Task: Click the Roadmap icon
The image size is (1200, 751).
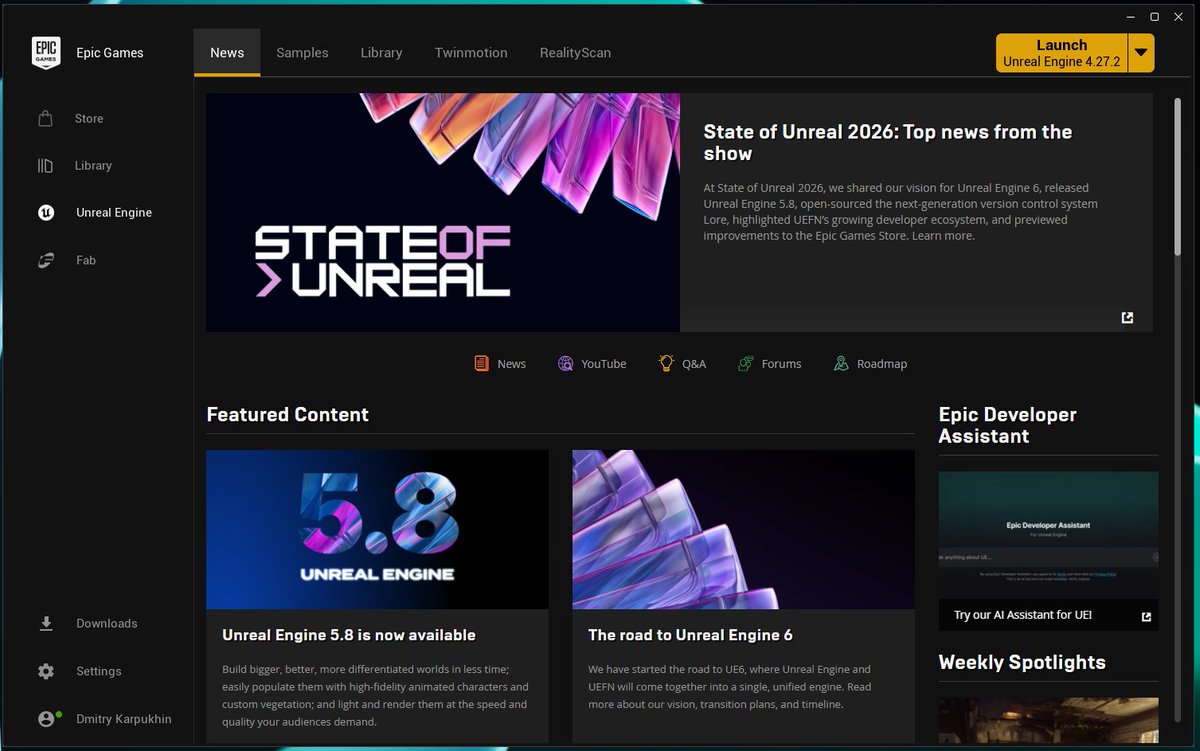Action: pos(841,363)
